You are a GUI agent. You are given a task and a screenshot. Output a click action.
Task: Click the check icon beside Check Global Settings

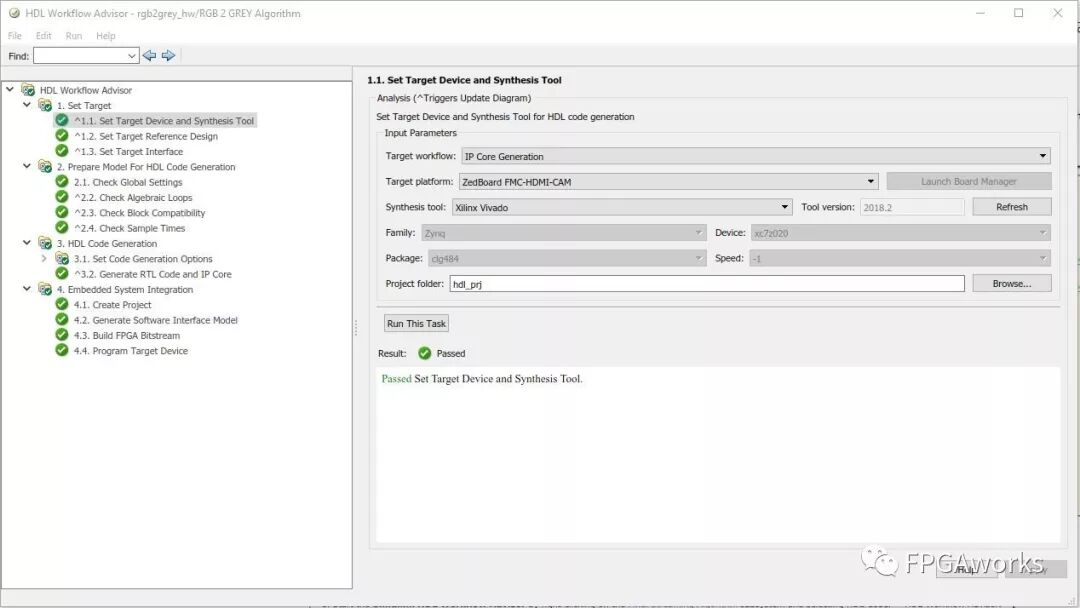(x=62, y=182)
